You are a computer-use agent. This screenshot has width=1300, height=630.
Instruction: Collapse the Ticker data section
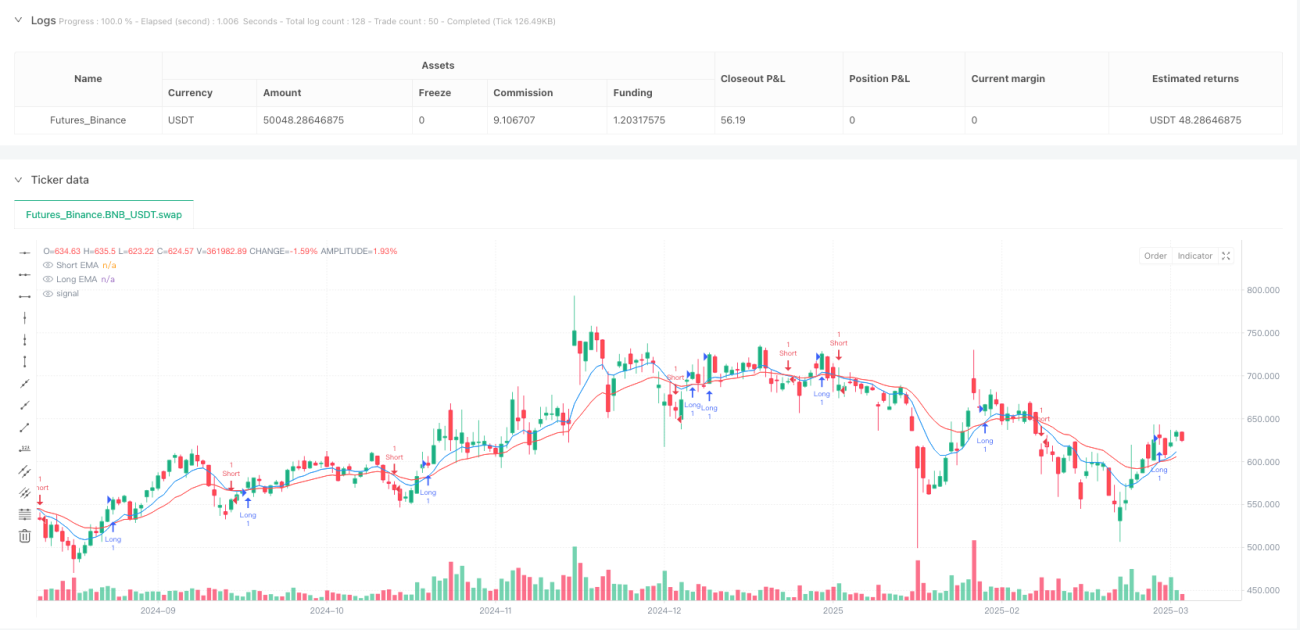pyautogui.click(x=18, y=180)
